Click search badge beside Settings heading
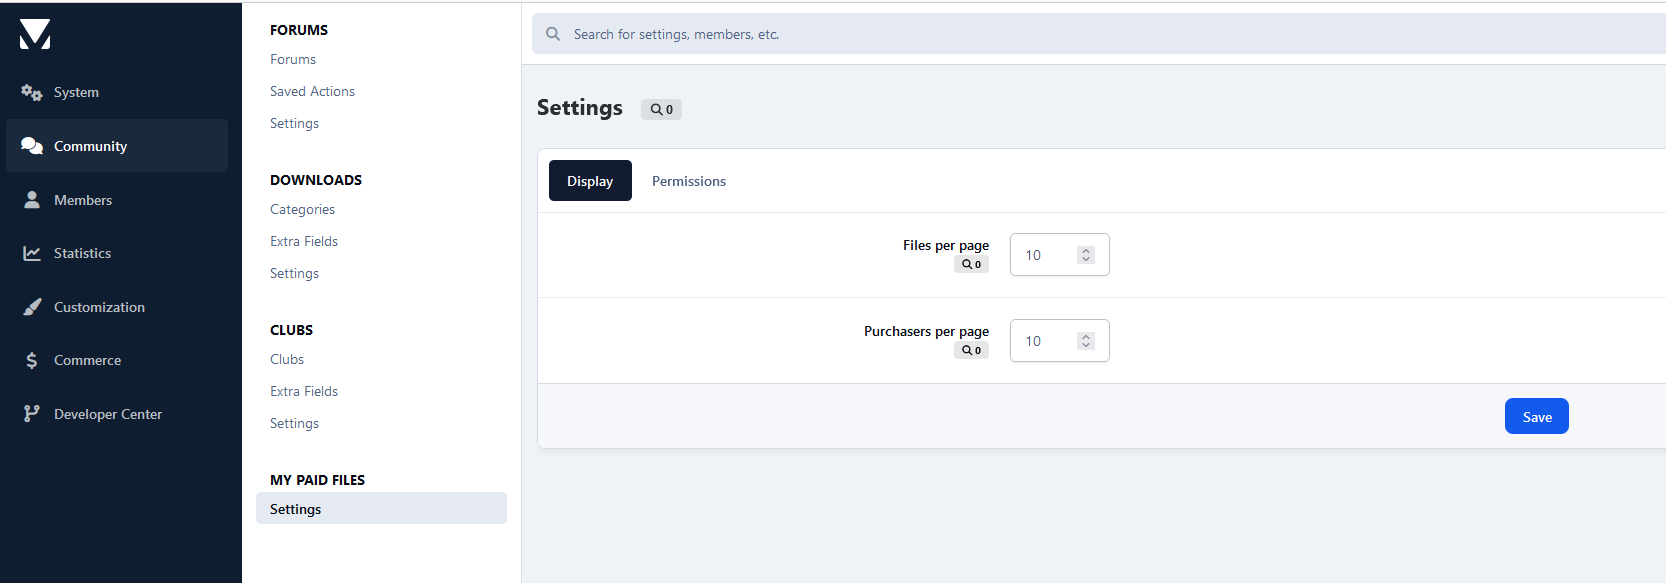The image size is (1666, 583). (661, 110)
